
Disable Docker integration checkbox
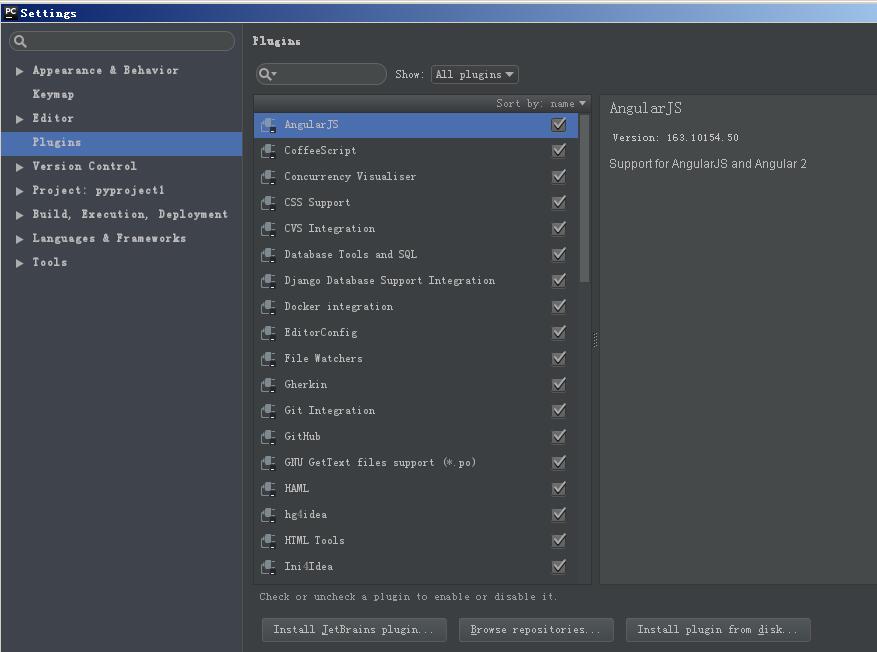[x=559, y=306]
